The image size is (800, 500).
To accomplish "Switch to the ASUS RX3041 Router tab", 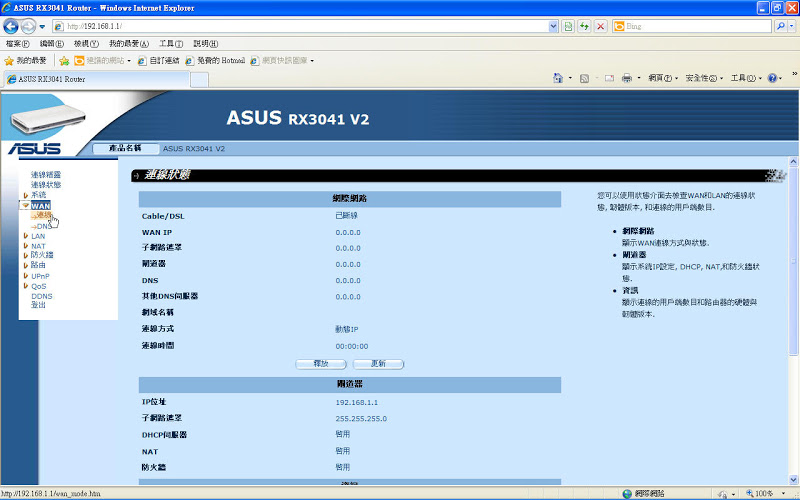I will click(x=52, y=79).
